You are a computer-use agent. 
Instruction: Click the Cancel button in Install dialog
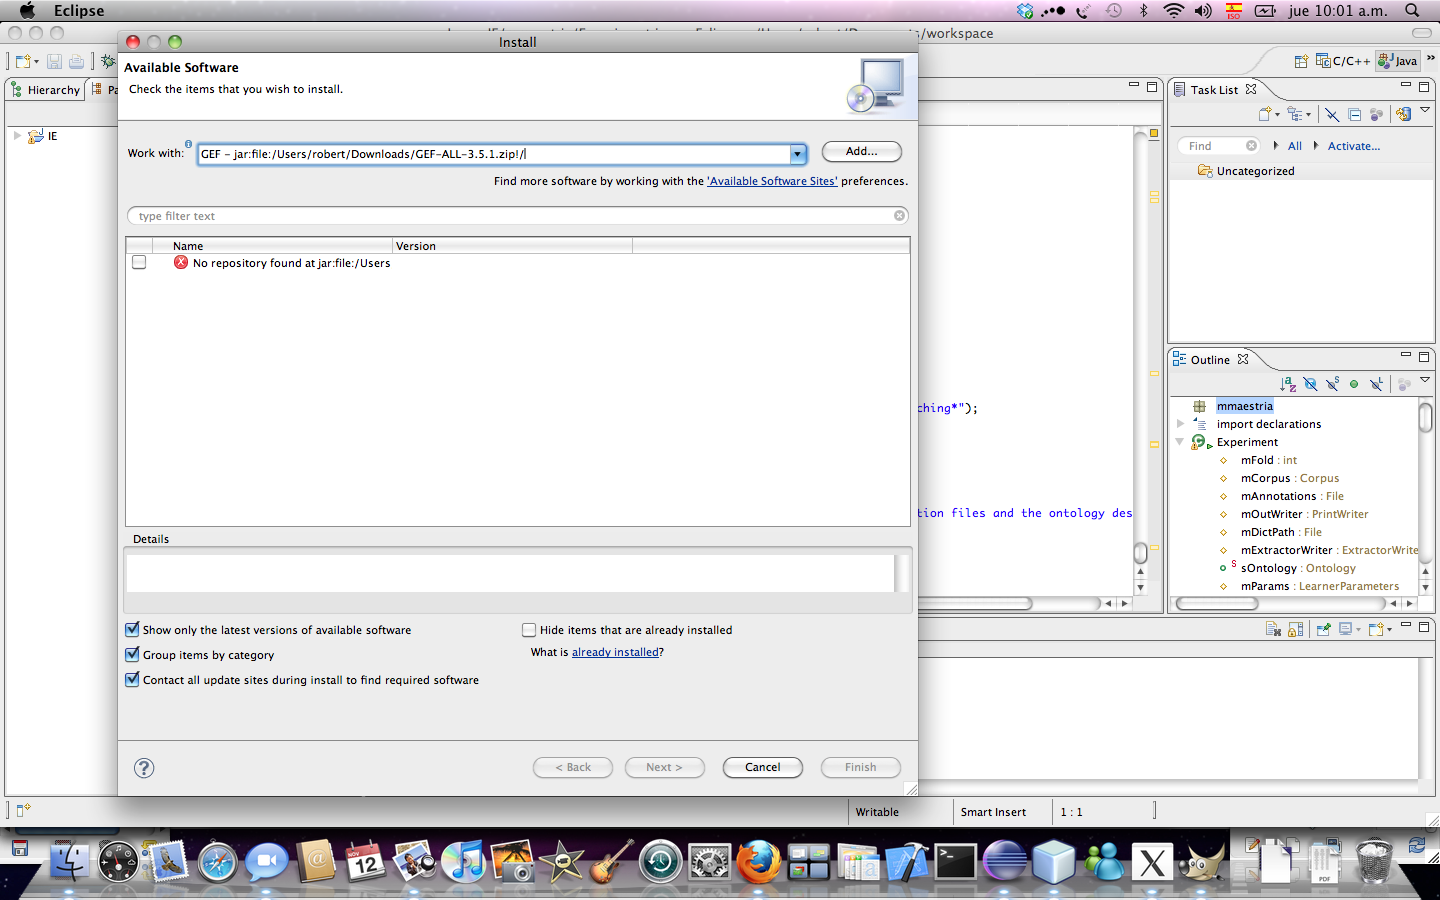point(762,767)
